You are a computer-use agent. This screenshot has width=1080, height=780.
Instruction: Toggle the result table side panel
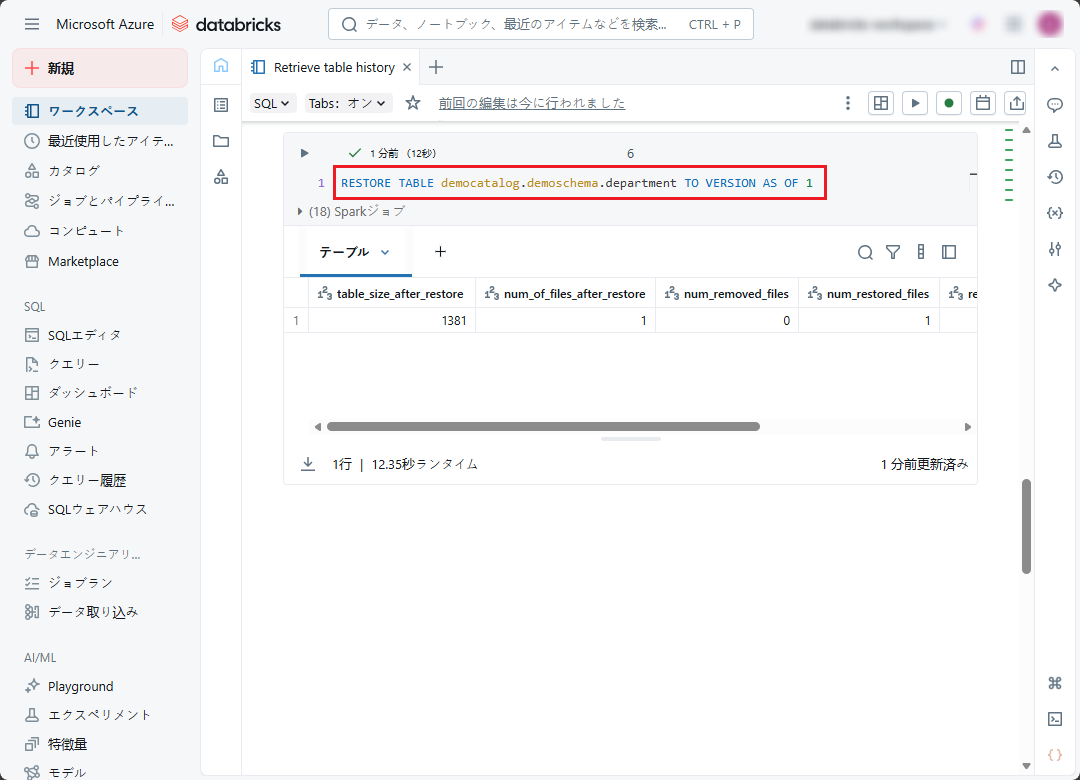(x=949, y=252)
